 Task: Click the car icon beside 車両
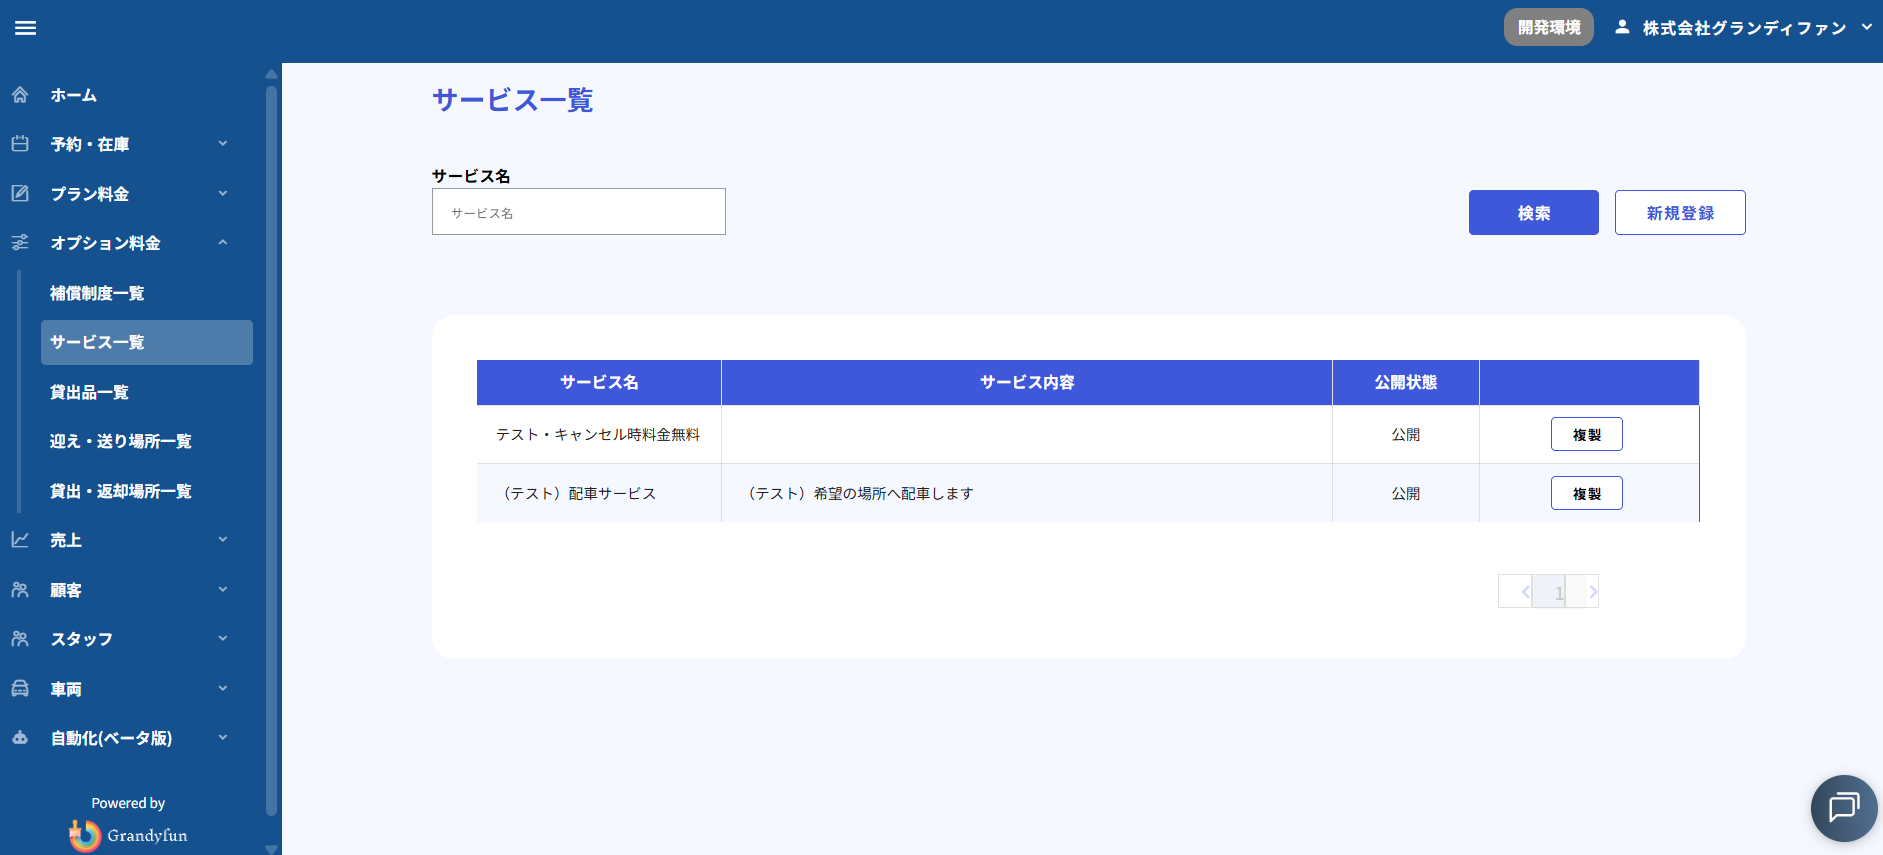[x=20, y=689]
